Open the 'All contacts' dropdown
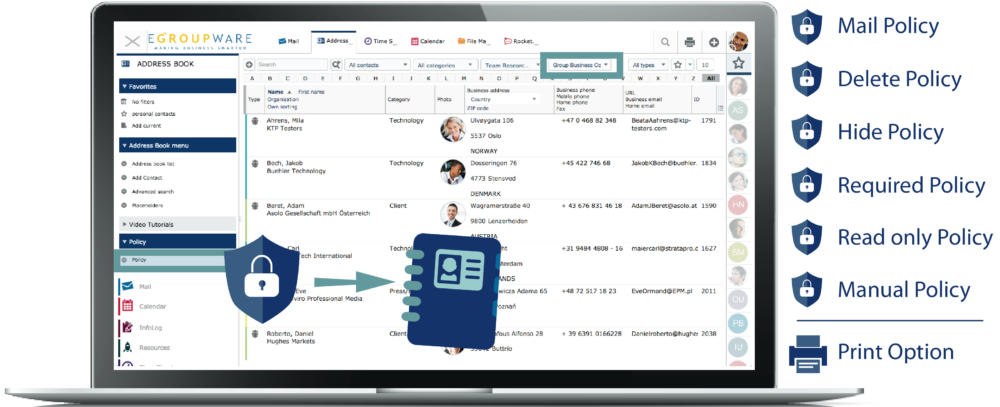This screenshot has width=1000, height=407. pos(378,64)
